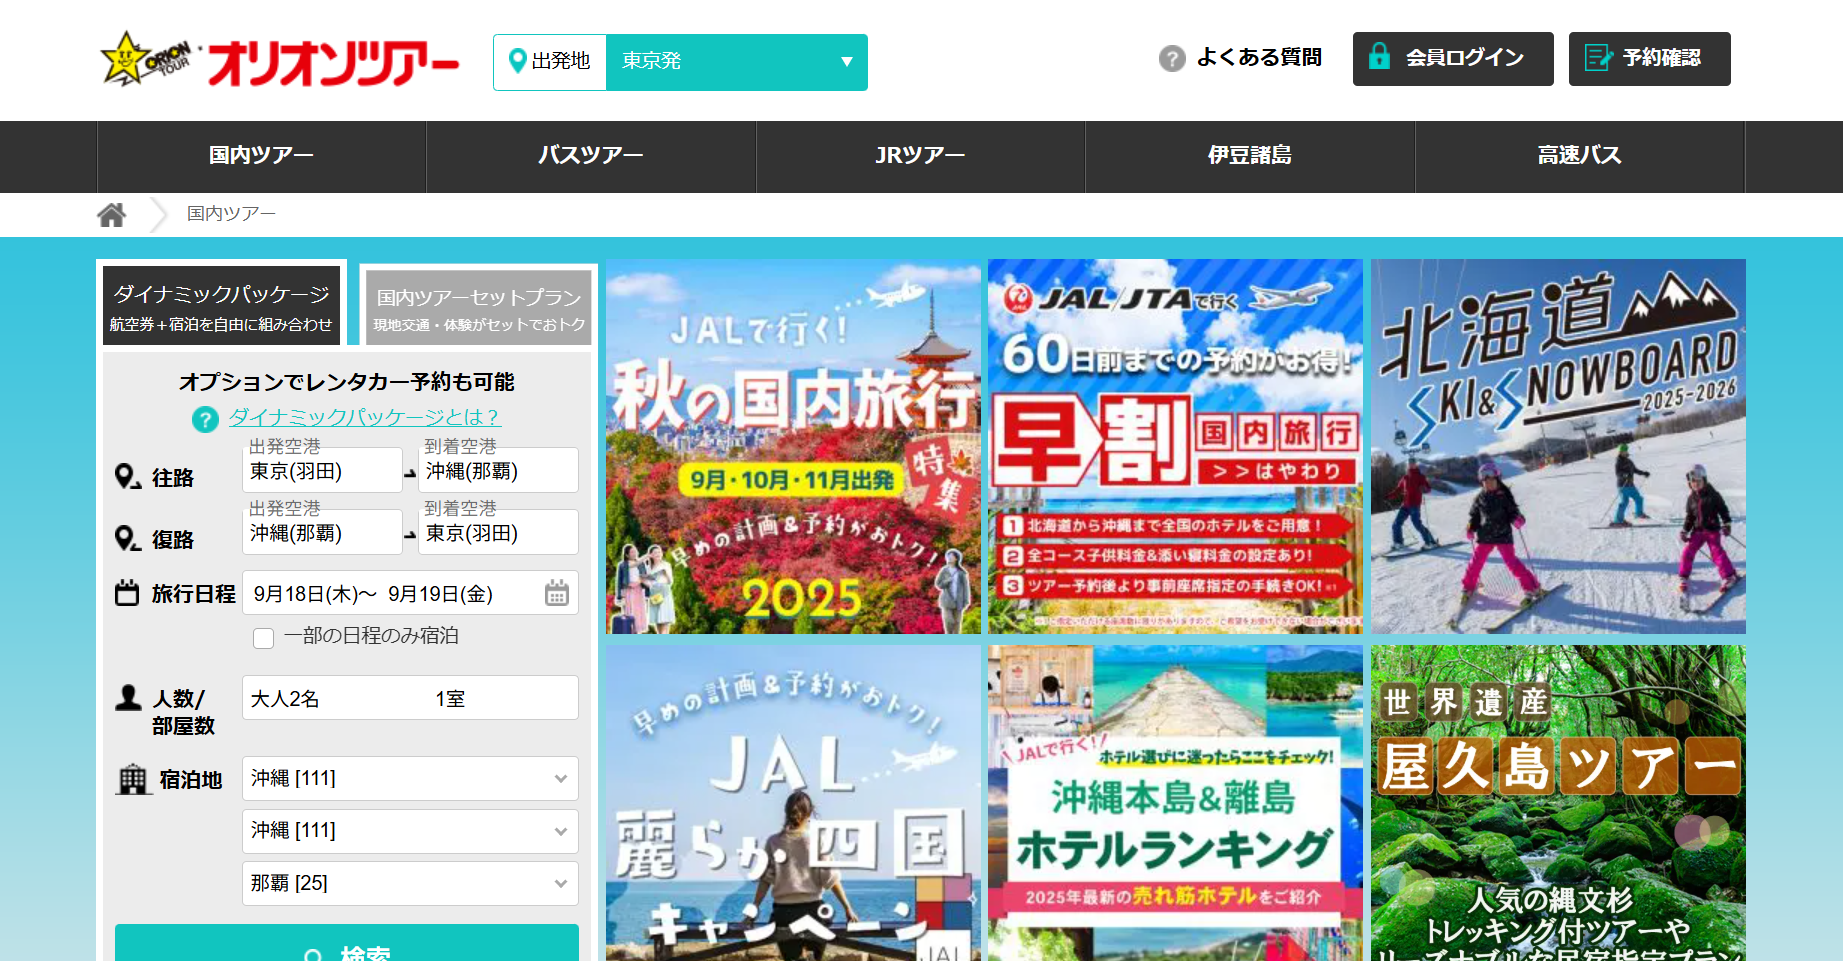
Task: Open よくある質問 link
Action: pyautogui.click(x=1259, y=58)
